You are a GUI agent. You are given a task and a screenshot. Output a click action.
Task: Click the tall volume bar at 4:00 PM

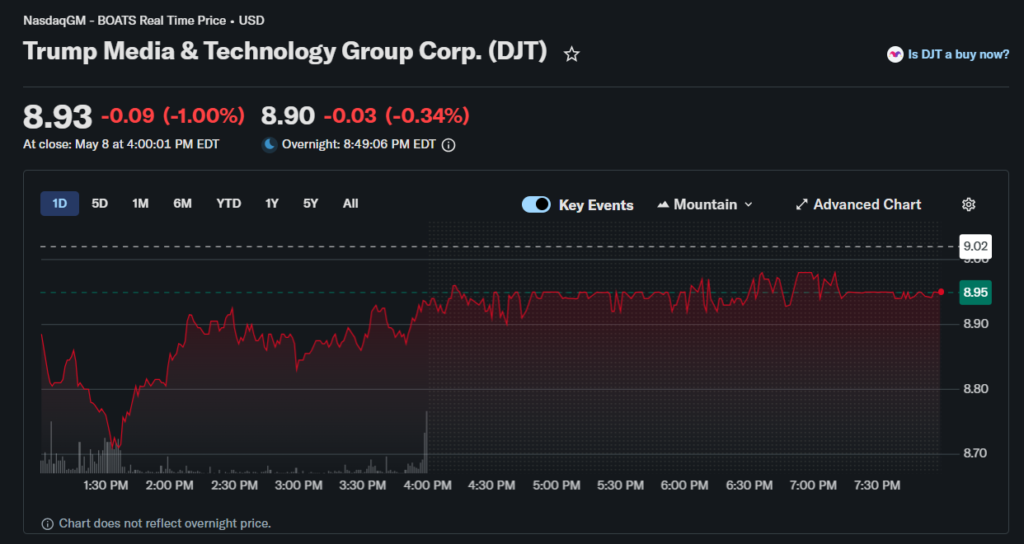tap(426, 442)
